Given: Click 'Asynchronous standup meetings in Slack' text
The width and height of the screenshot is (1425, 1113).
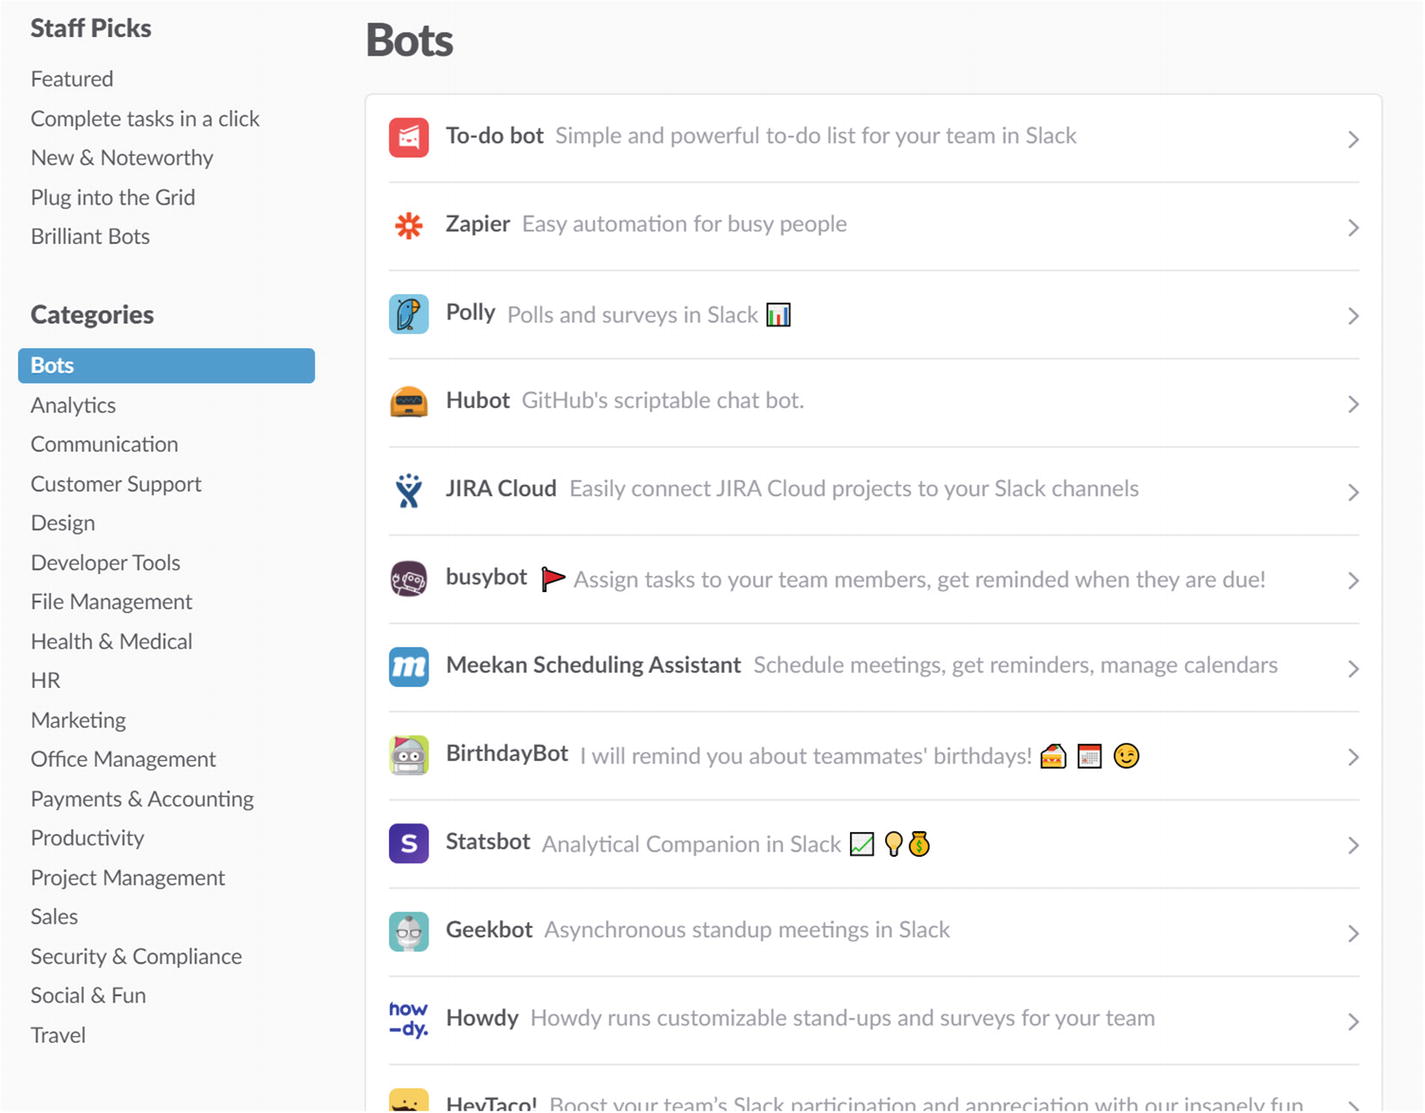Looking at the screenshot, I should click(x=747, y=930).
